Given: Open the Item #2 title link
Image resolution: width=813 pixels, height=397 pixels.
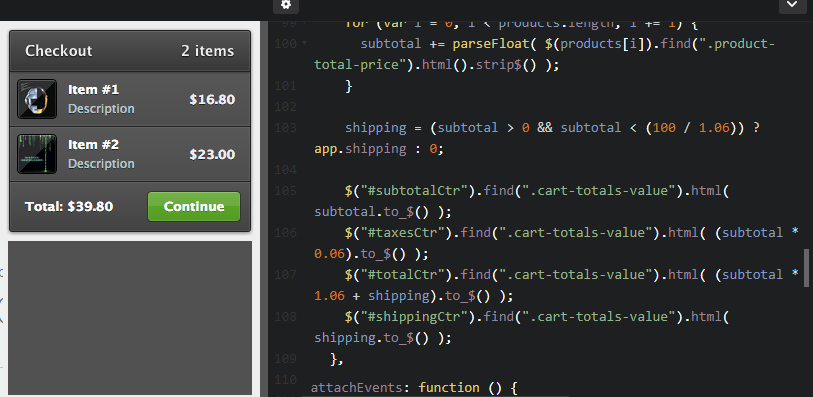Looking at the screenshot, I should (x=93, y=145).
